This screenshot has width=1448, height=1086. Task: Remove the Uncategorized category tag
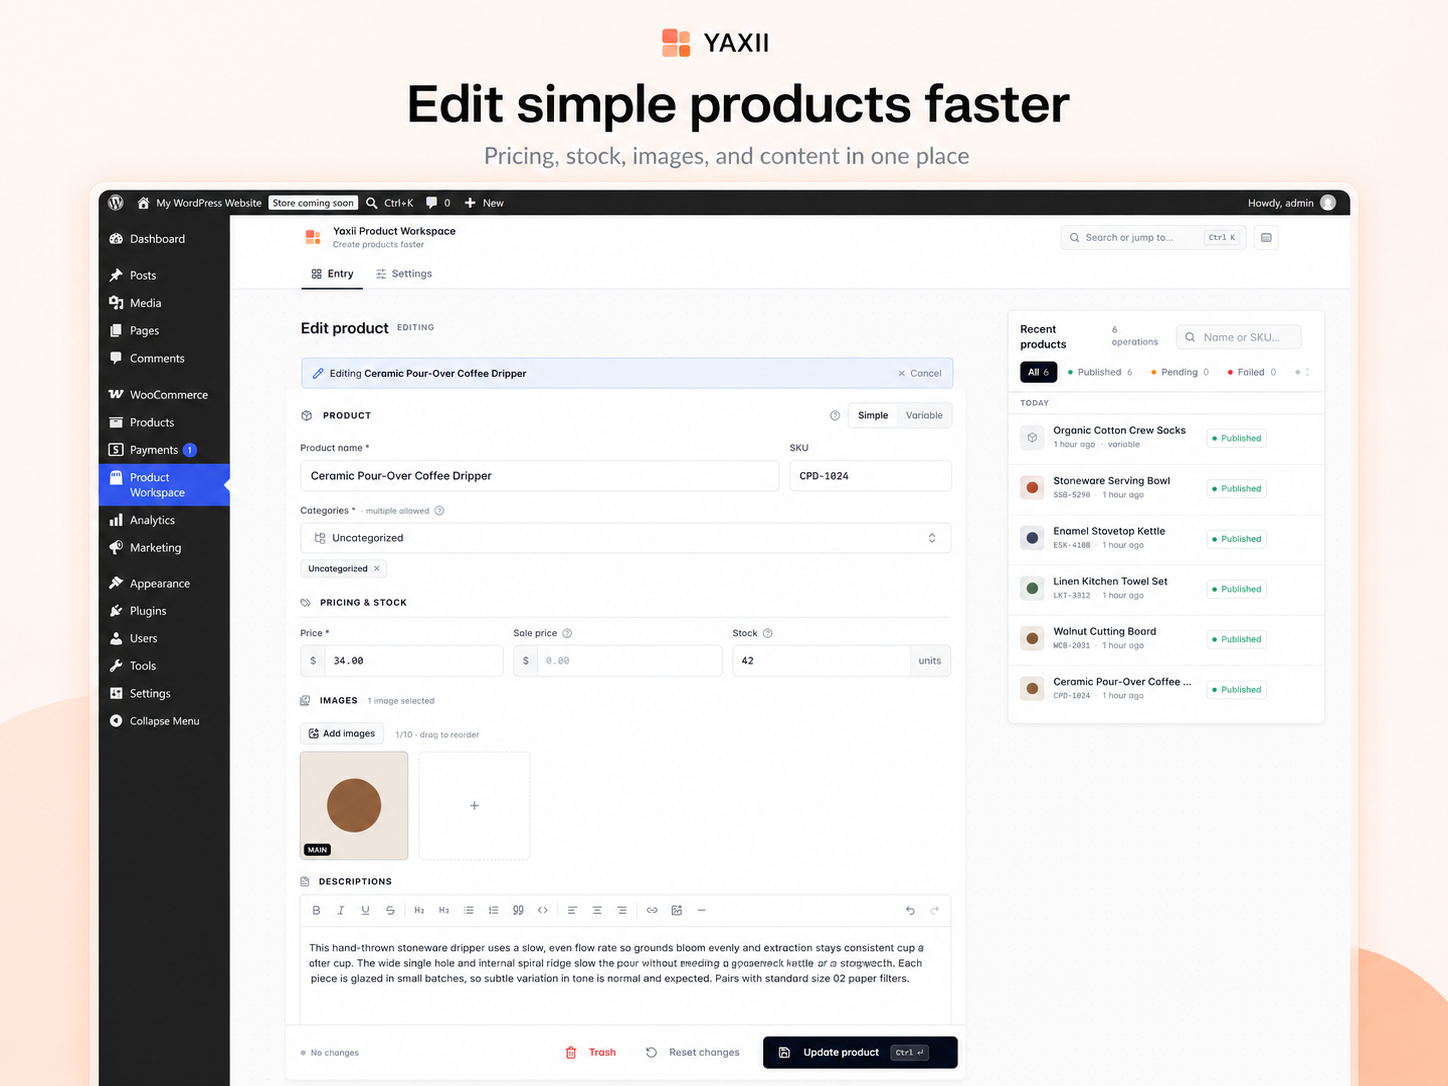(377, 569)
